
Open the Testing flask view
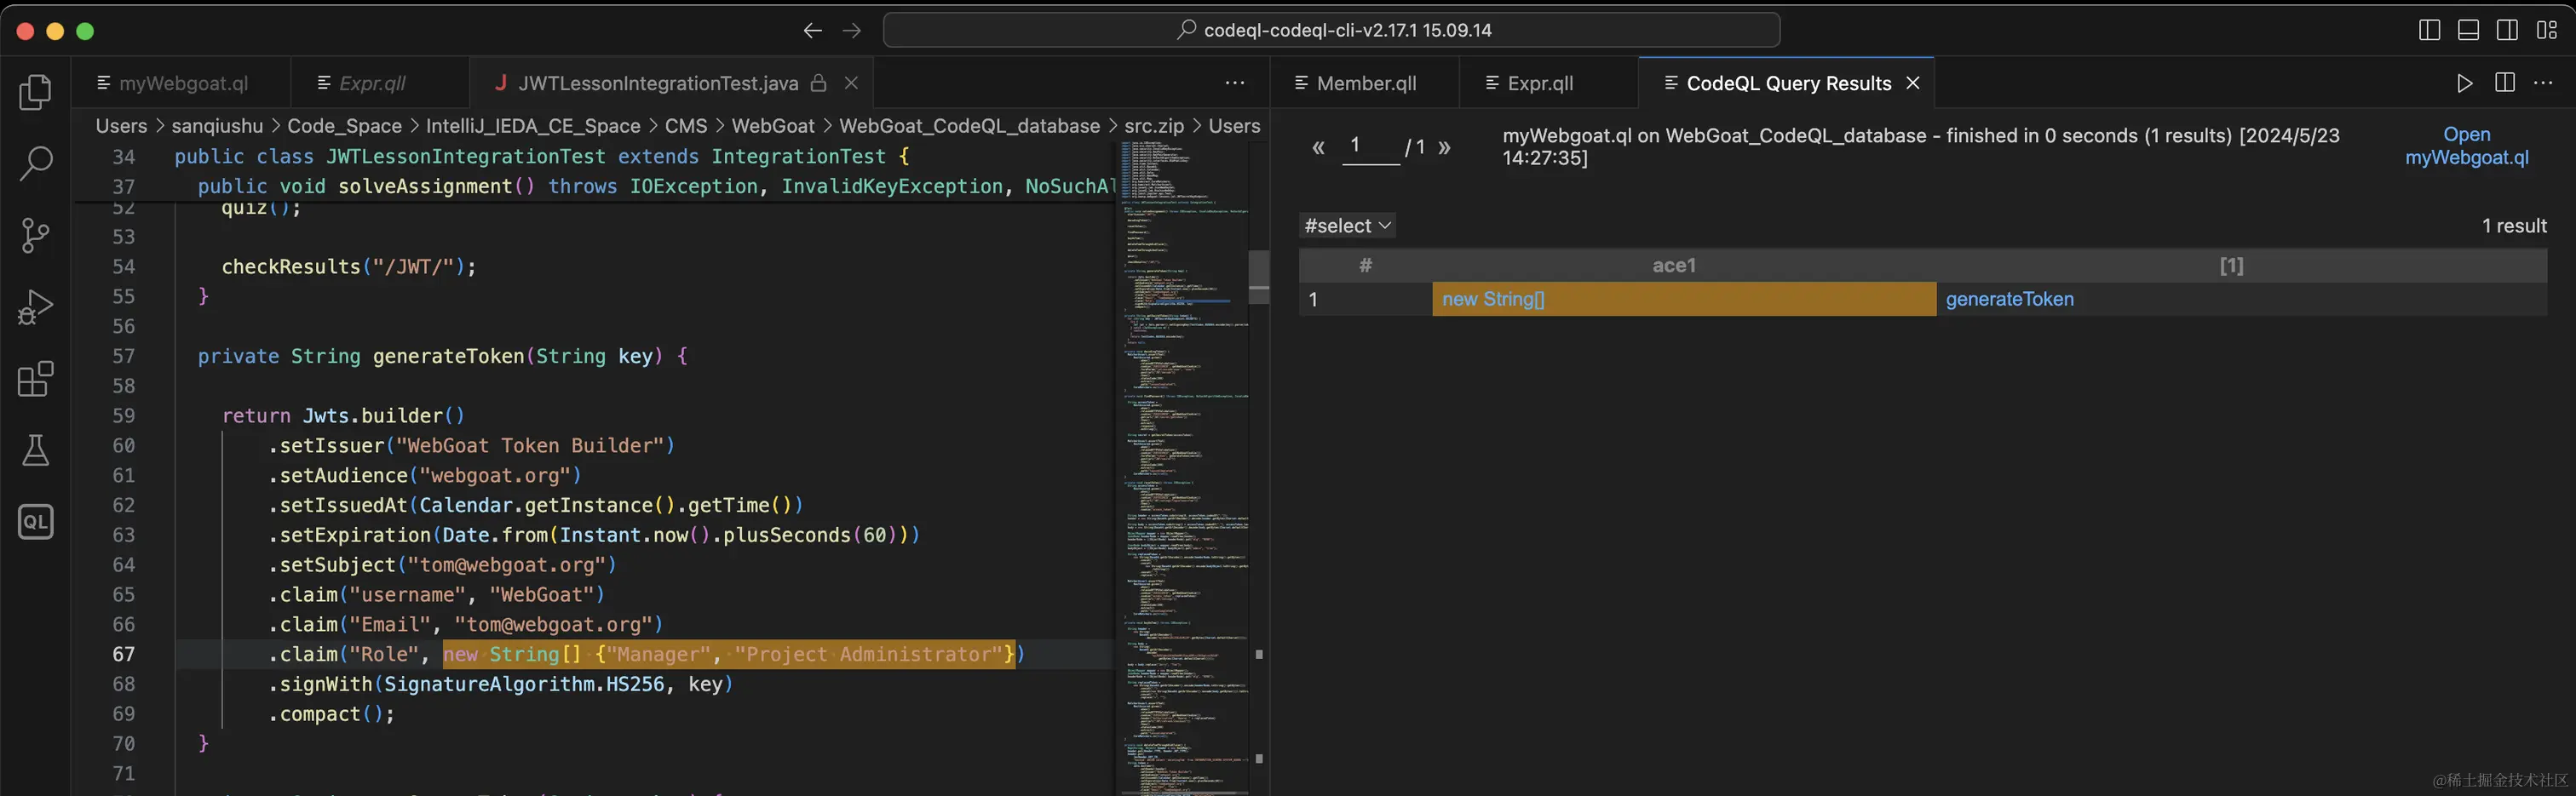tap(35, 450)
